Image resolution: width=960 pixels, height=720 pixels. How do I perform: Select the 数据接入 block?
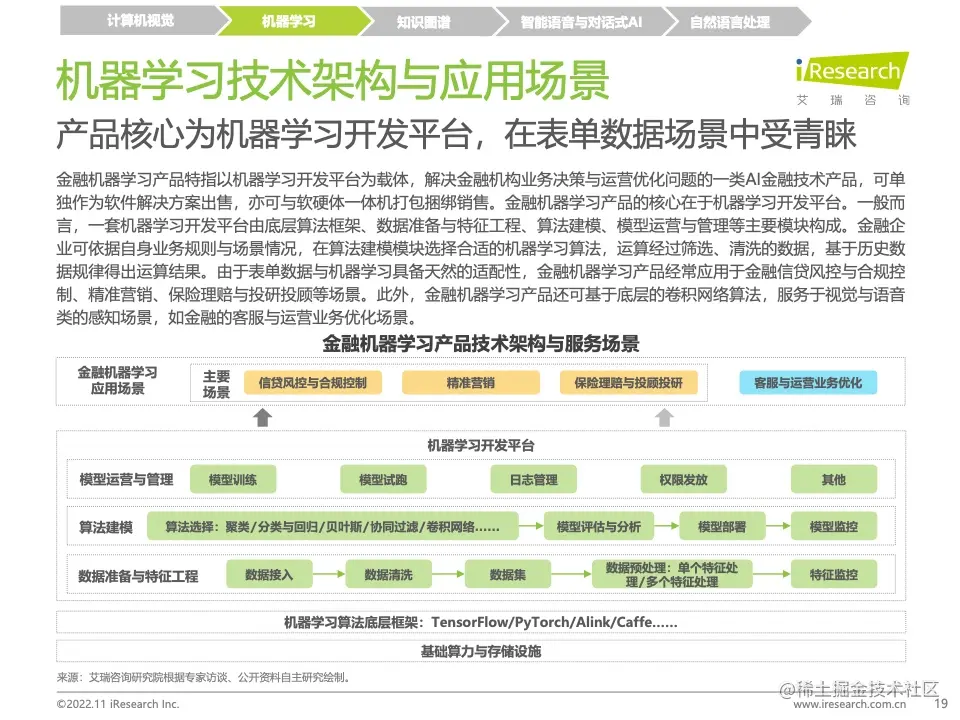point(269,574)
